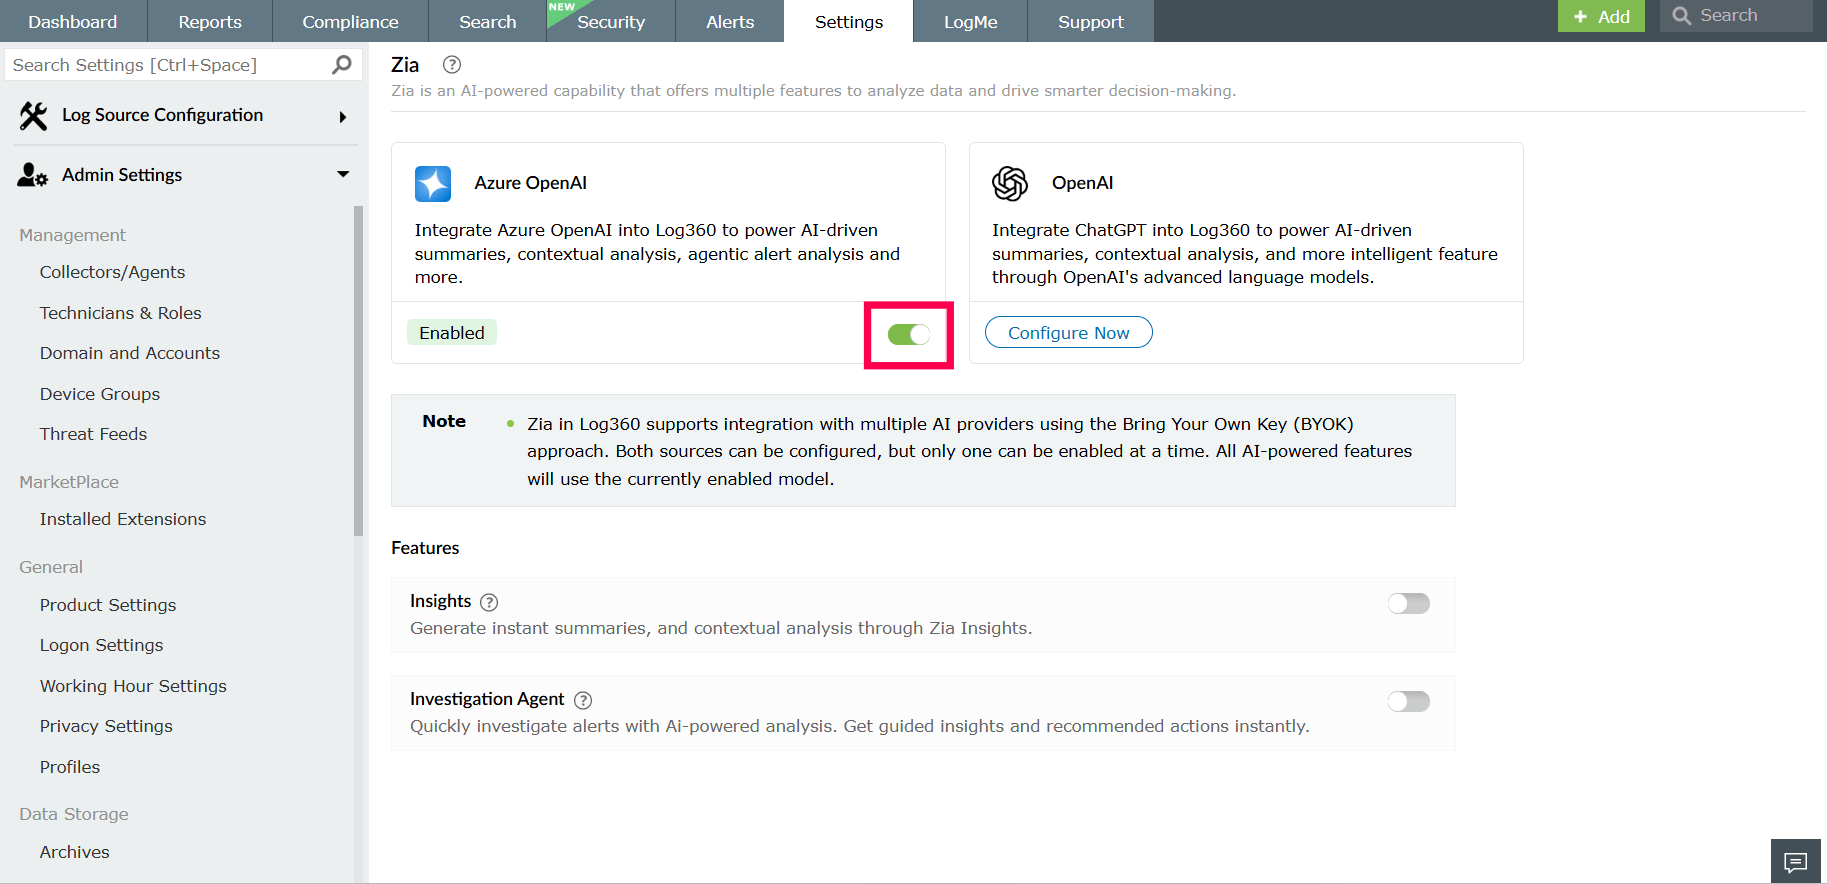Open Archives under Data Storage
Image resolution: width=1827 pixels, height=884 pixels.
coord(75,852)
